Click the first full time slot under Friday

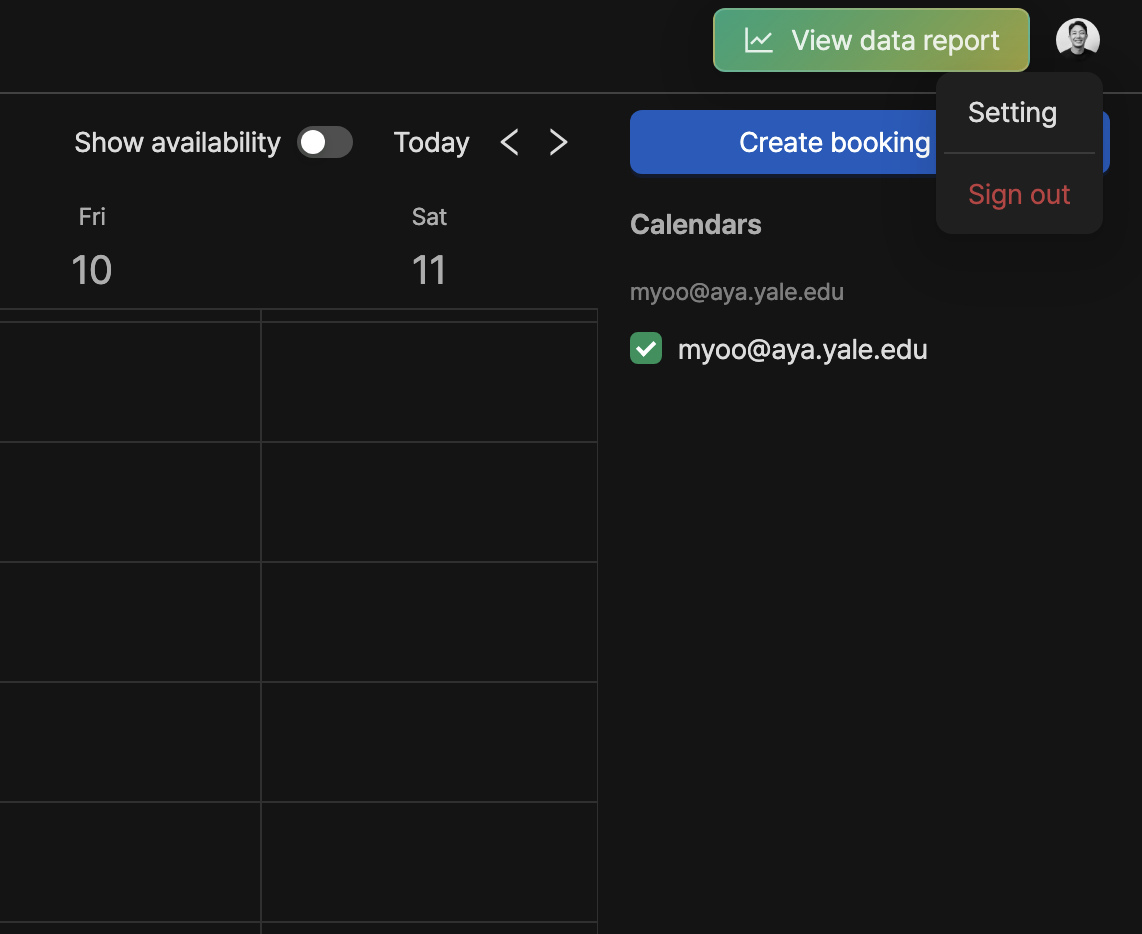[130, 382]
